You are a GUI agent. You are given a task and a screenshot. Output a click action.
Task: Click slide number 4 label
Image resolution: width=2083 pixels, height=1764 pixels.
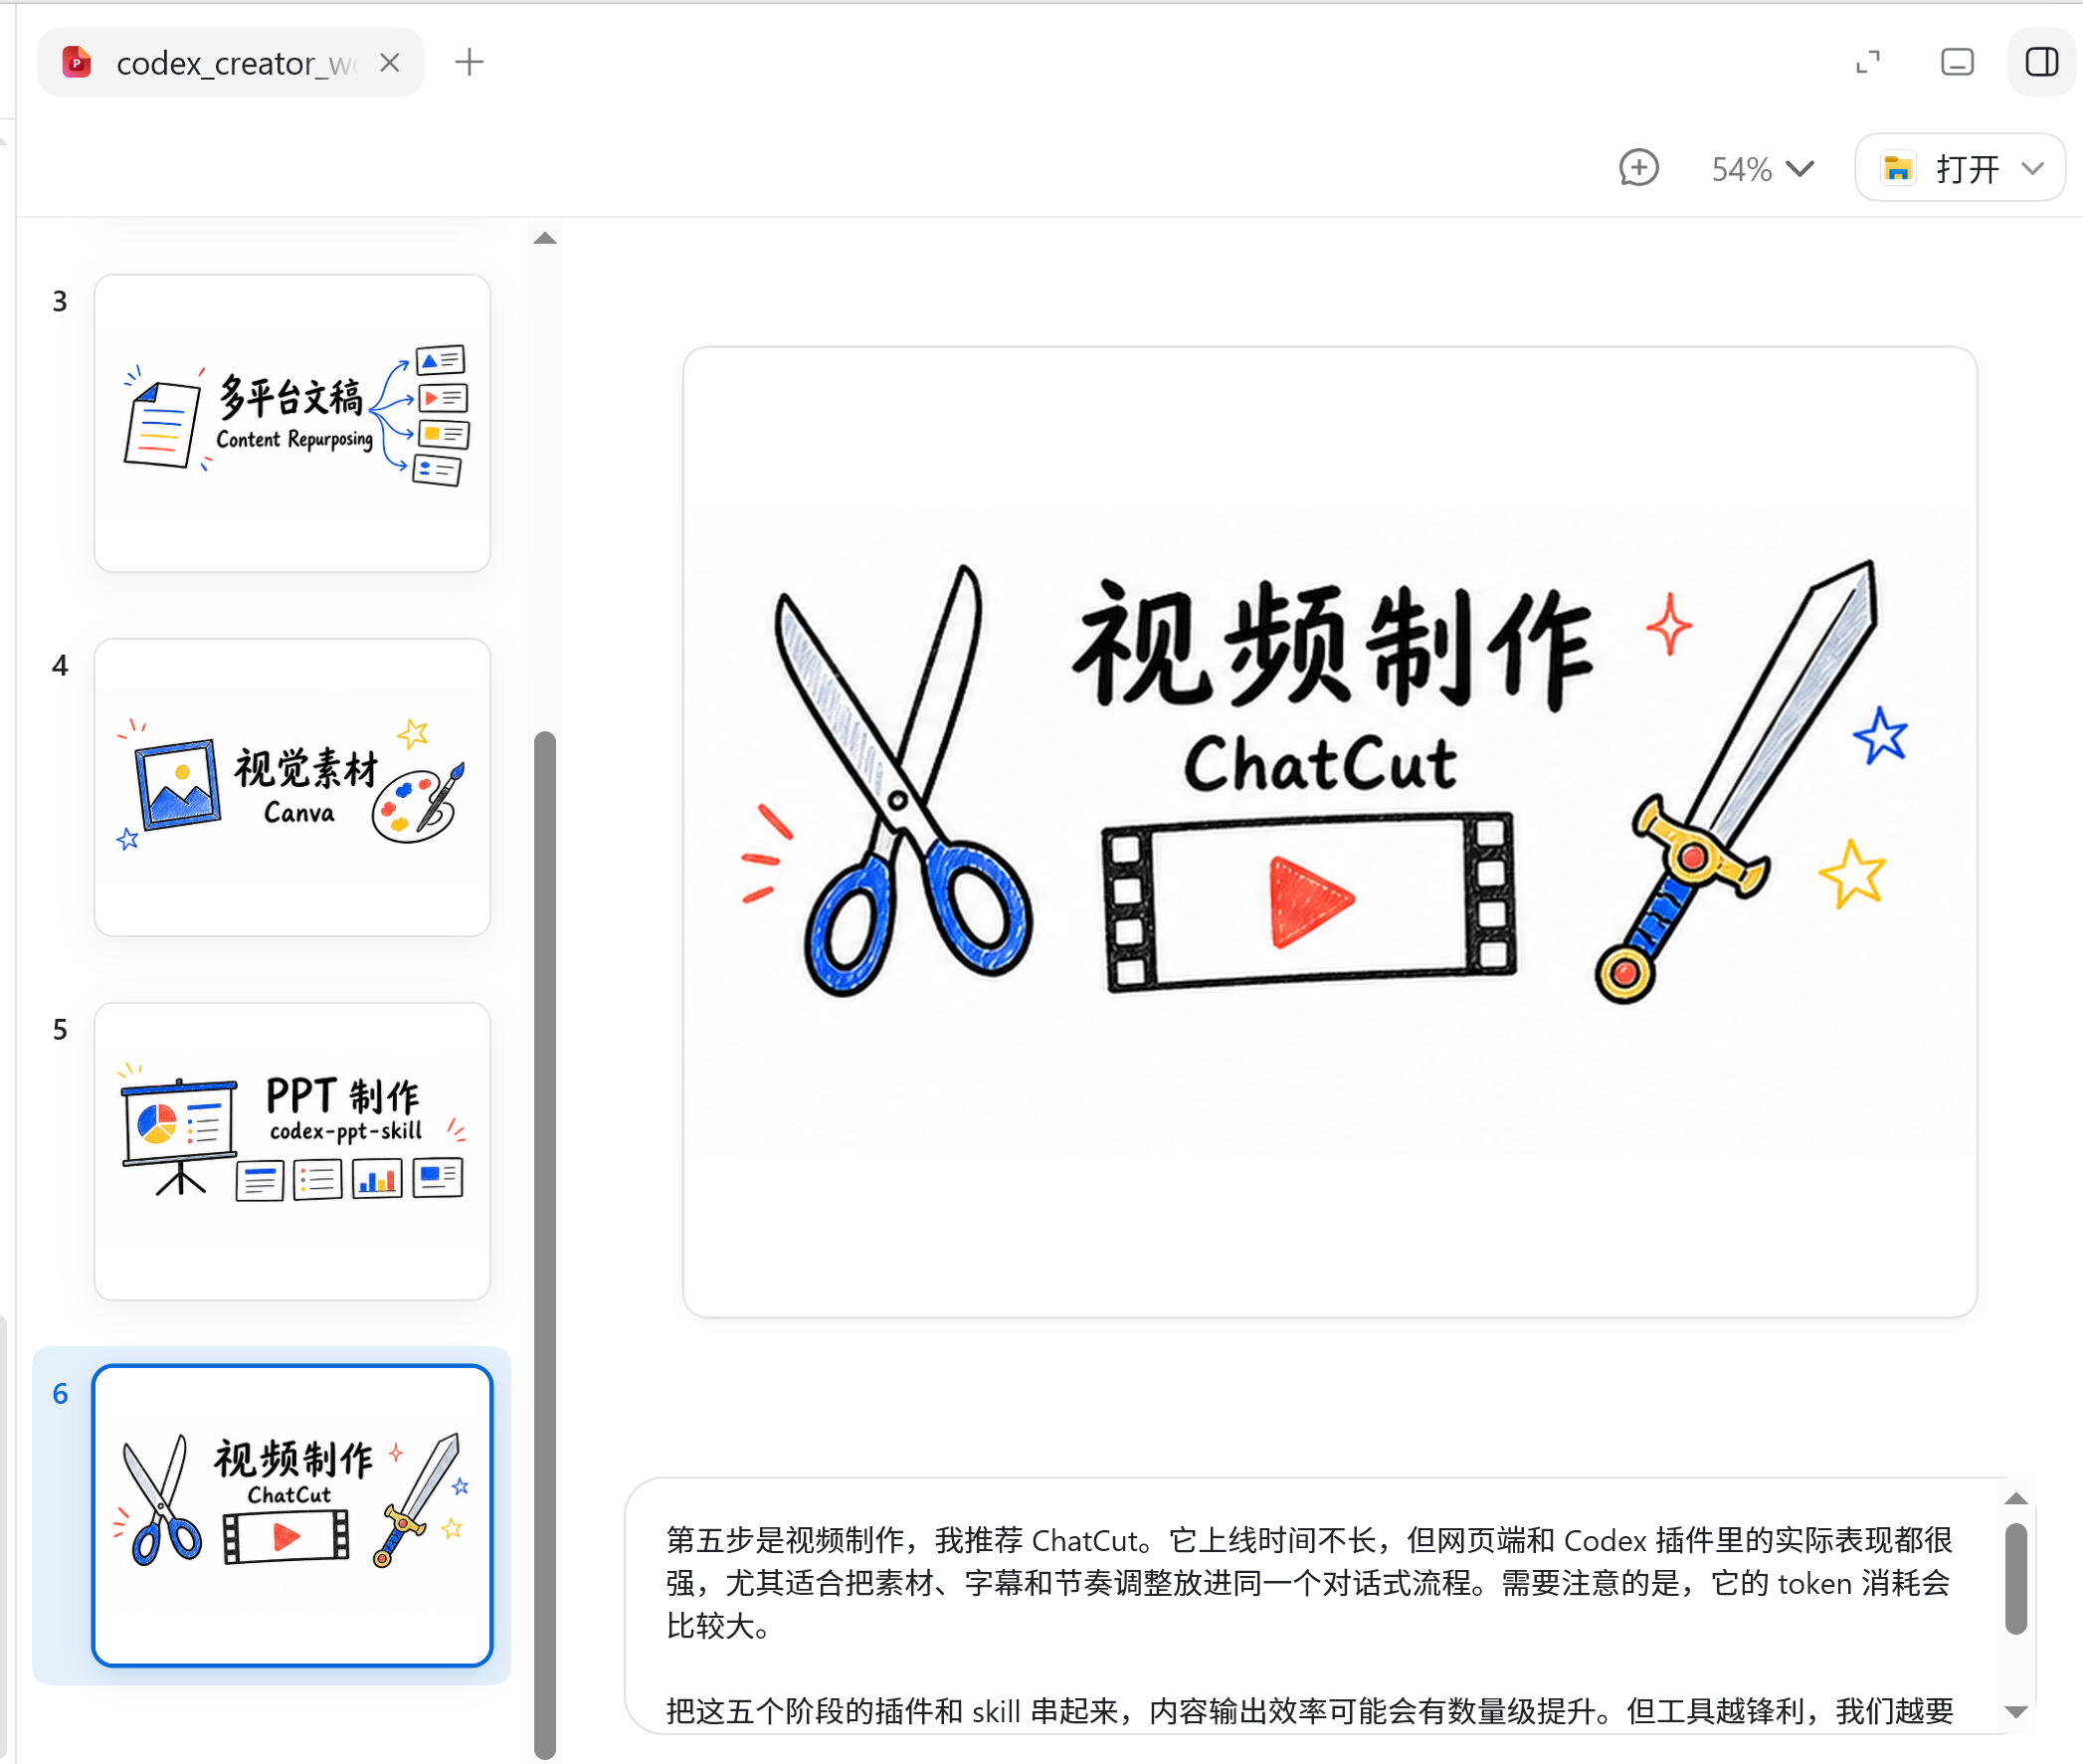coord(60,665)
